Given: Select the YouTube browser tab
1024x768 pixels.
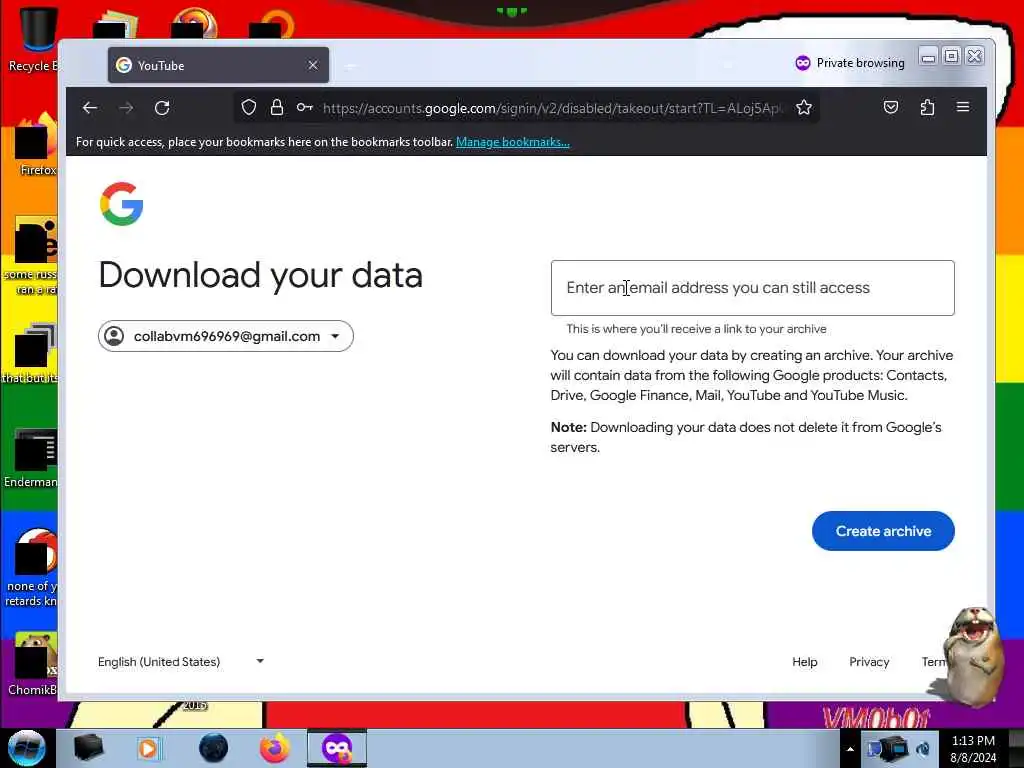Looking at the screenshot, I should coord(218,65).
